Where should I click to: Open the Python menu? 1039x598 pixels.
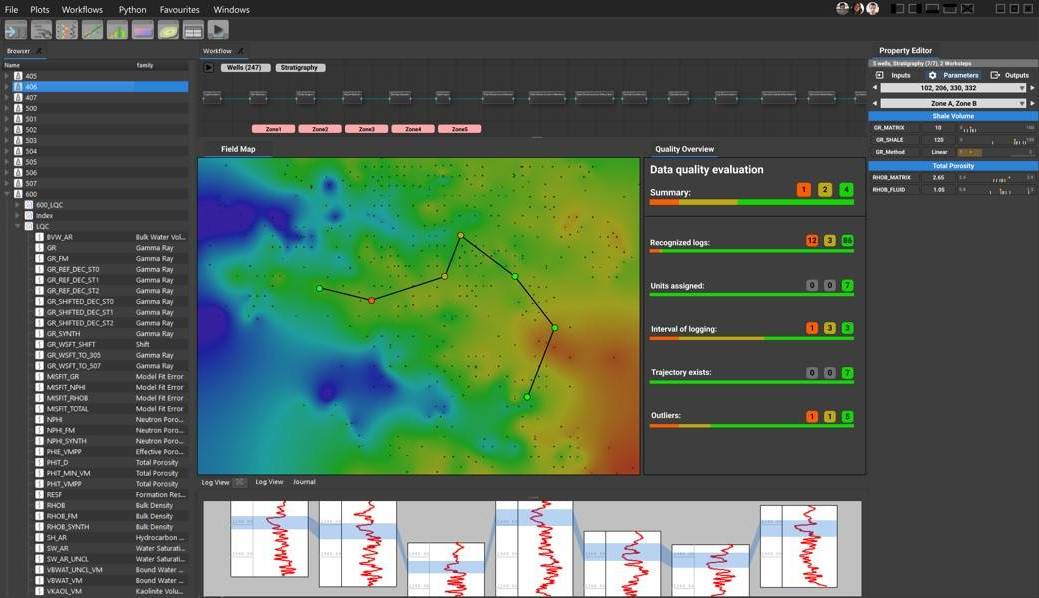tap(132, 10)
